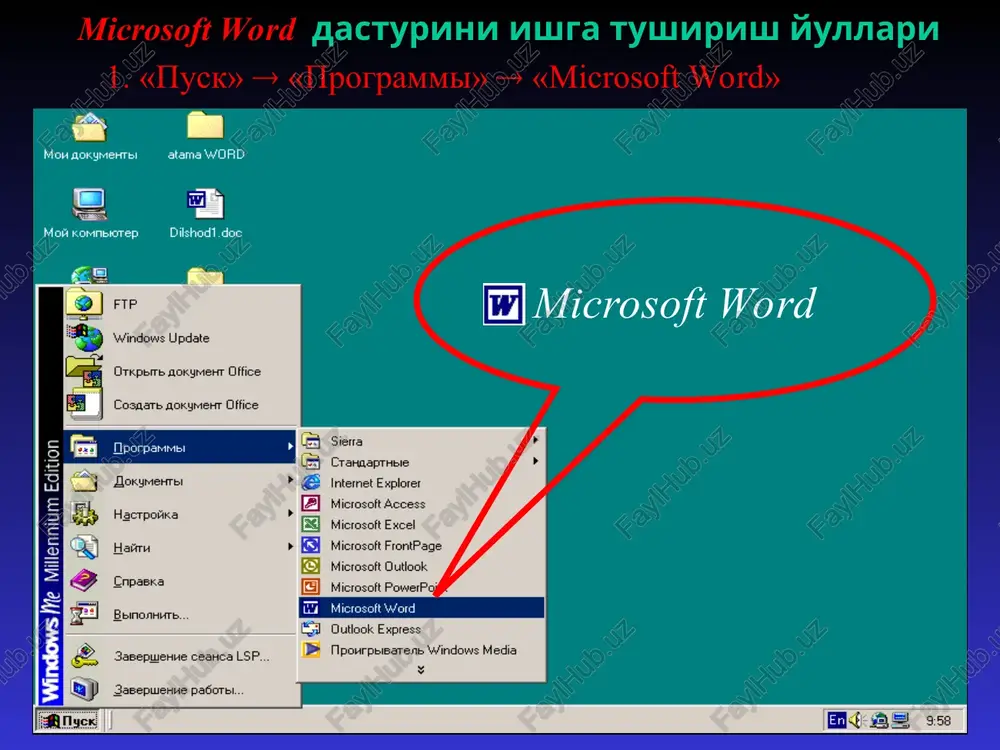
Task: Expand the Стандартные submenu arrow
Action: [536, 461]
